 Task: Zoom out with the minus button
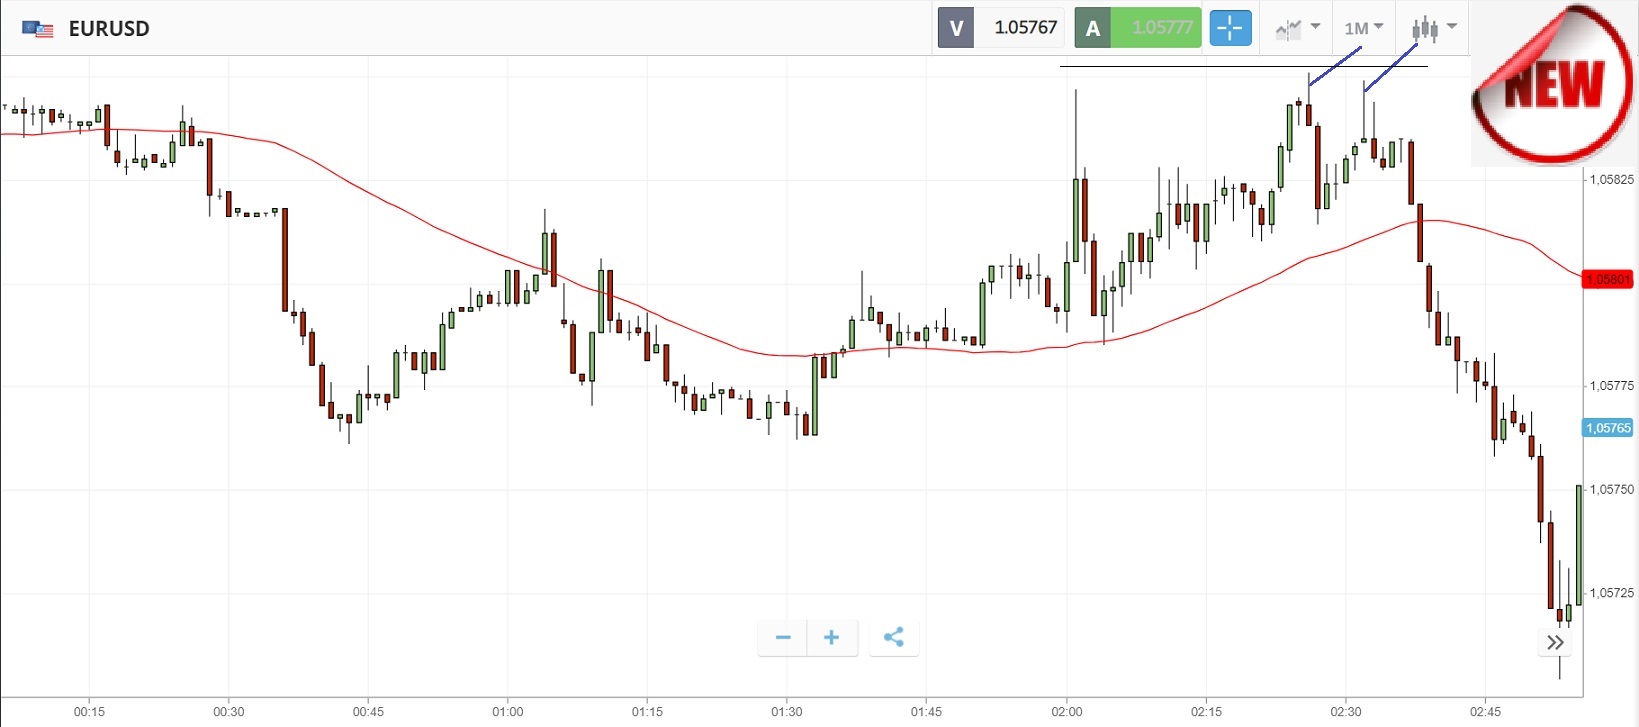783,637
